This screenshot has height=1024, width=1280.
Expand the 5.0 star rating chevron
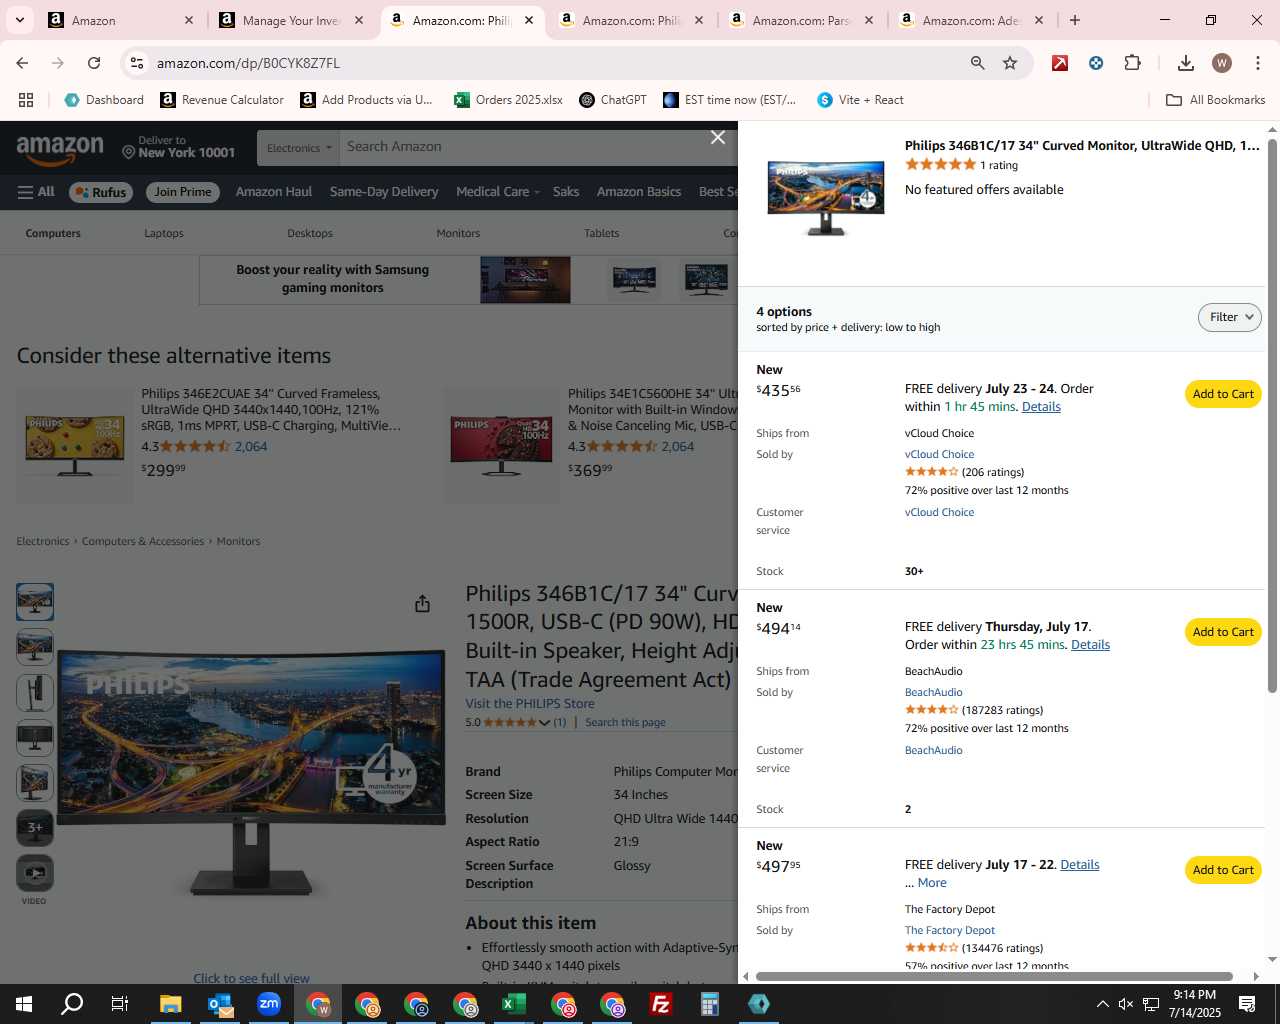[x=544, y=722]
